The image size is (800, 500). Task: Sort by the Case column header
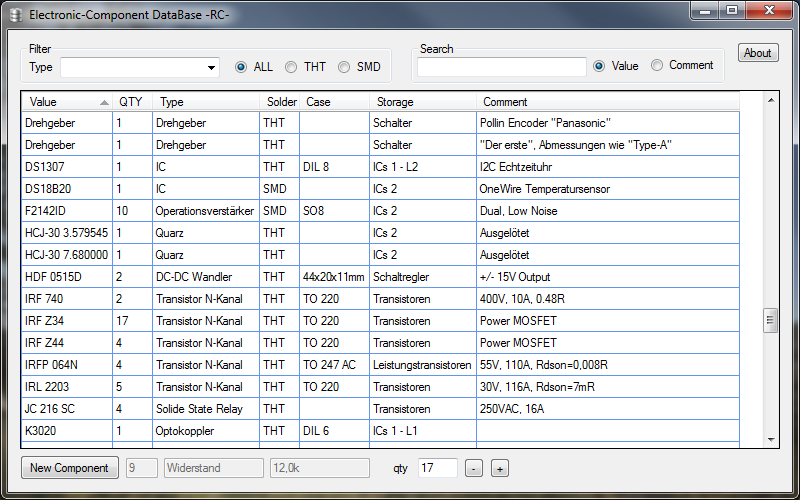click(x=334, y=102)
